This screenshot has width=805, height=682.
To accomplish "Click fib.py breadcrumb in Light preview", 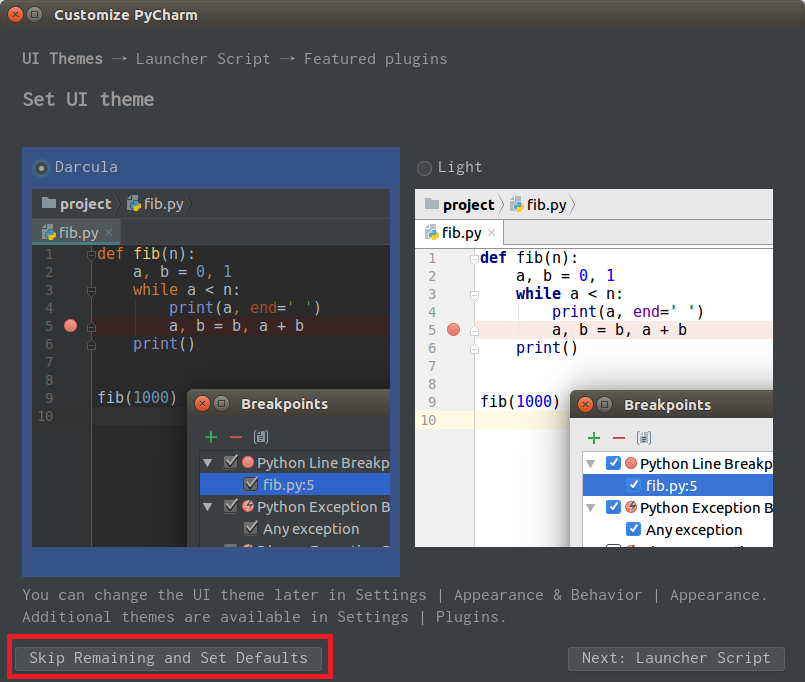I will [538, 205].
